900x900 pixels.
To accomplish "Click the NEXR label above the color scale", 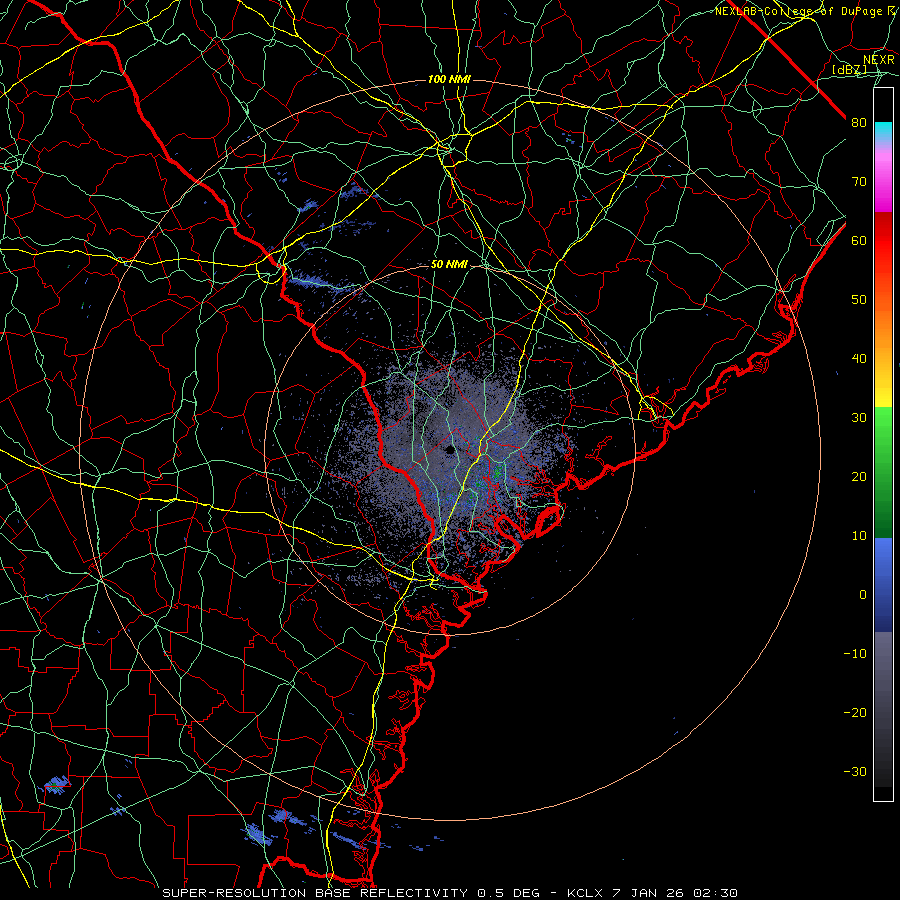I will 879,60.
